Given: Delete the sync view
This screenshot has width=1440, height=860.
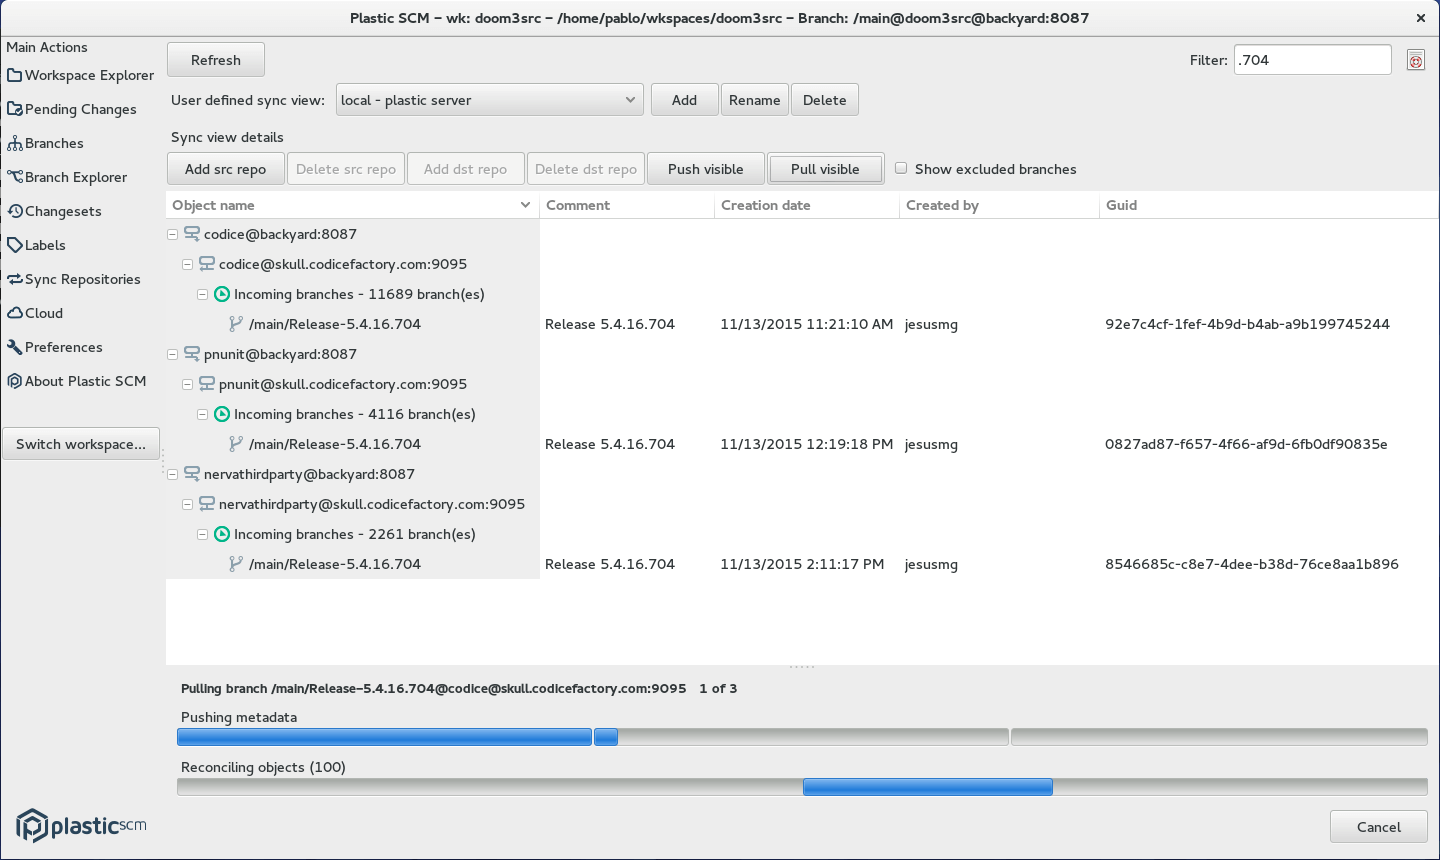Looking at the screenshot, I should [824, 100].
